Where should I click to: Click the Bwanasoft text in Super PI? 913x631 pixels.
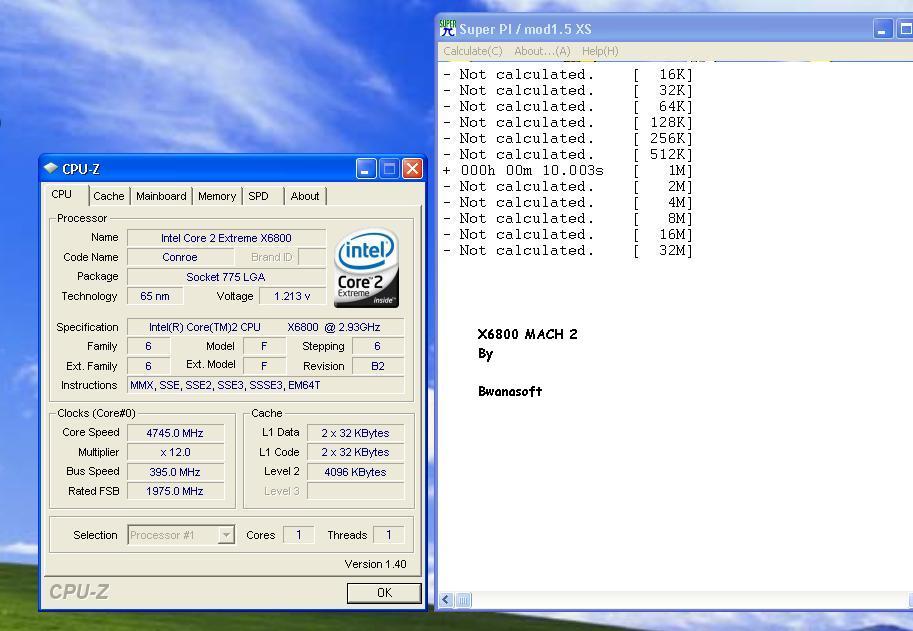click(510, 391)
